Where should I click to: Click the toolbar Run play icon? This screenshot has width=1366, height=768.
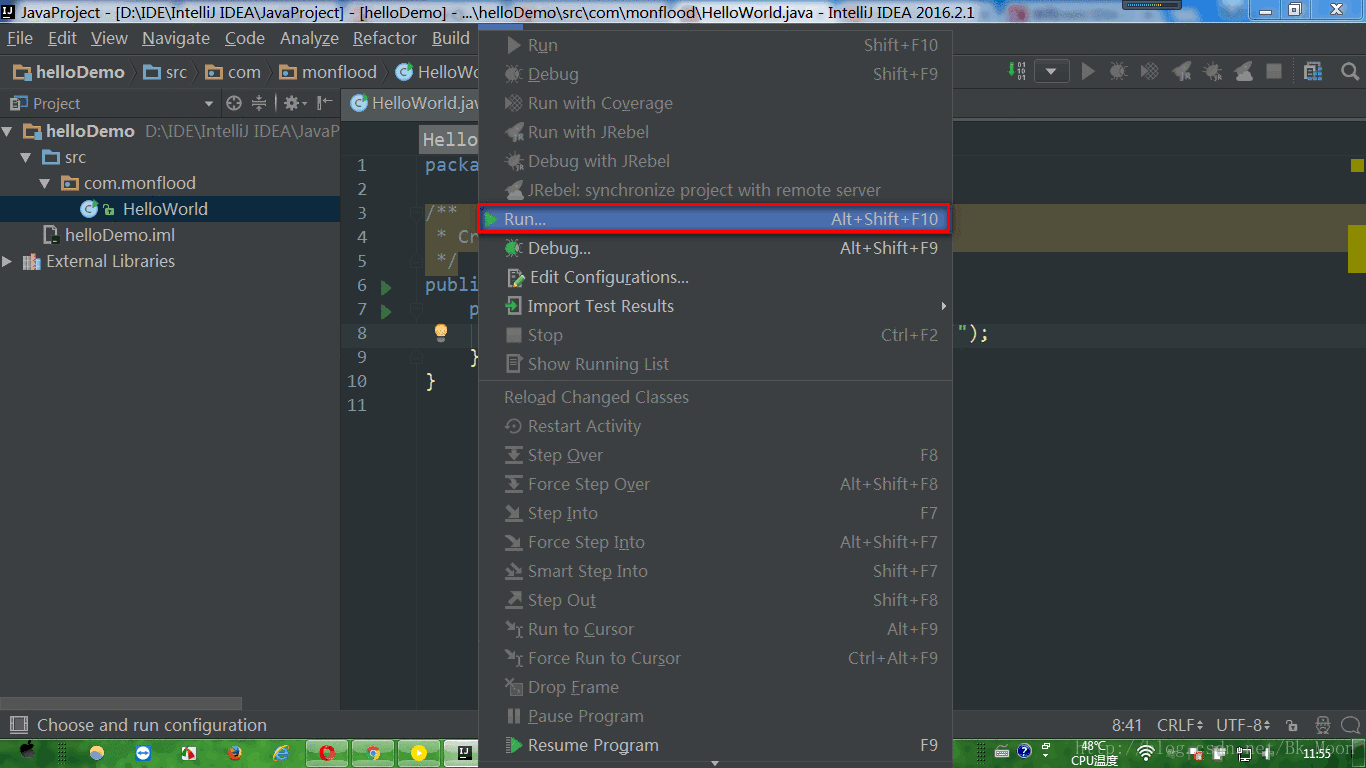(x=1089, y=71)
